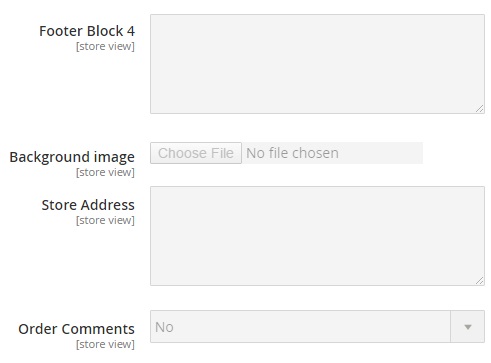Image resolution: width=491 pixels, height=363 pixels.
Task: Click the word 'Comments' in Order Comments label
Action: pos(98,329)
